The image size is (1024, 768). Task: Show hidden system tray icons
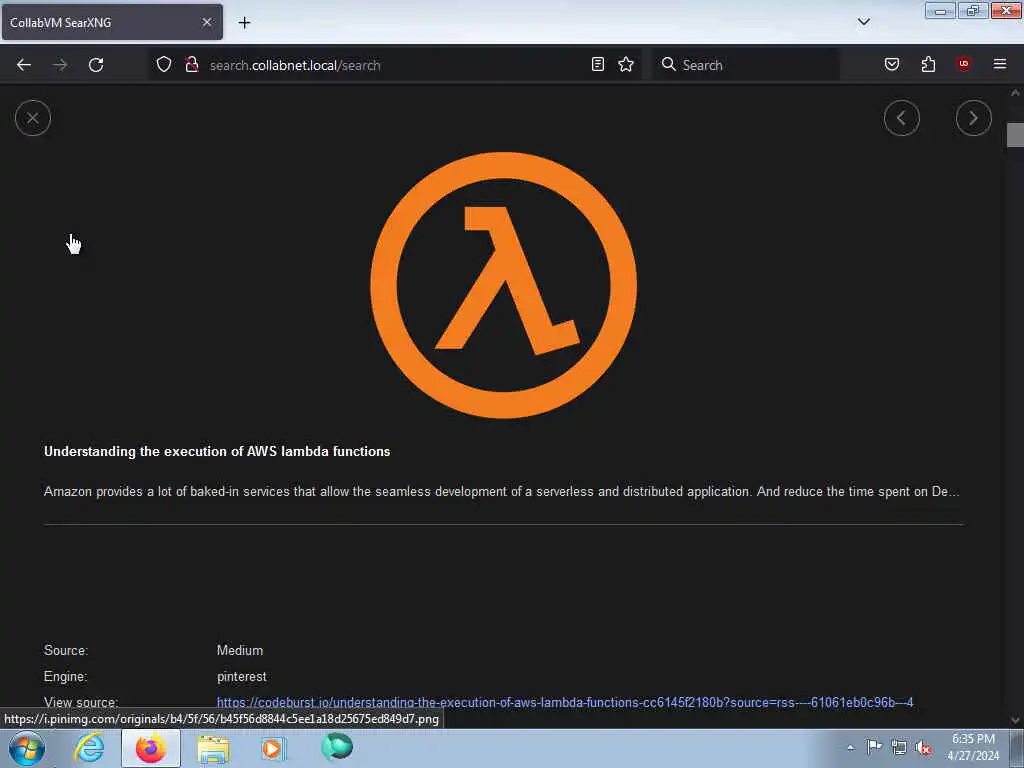pyautogui.click(x=850, y=748)
